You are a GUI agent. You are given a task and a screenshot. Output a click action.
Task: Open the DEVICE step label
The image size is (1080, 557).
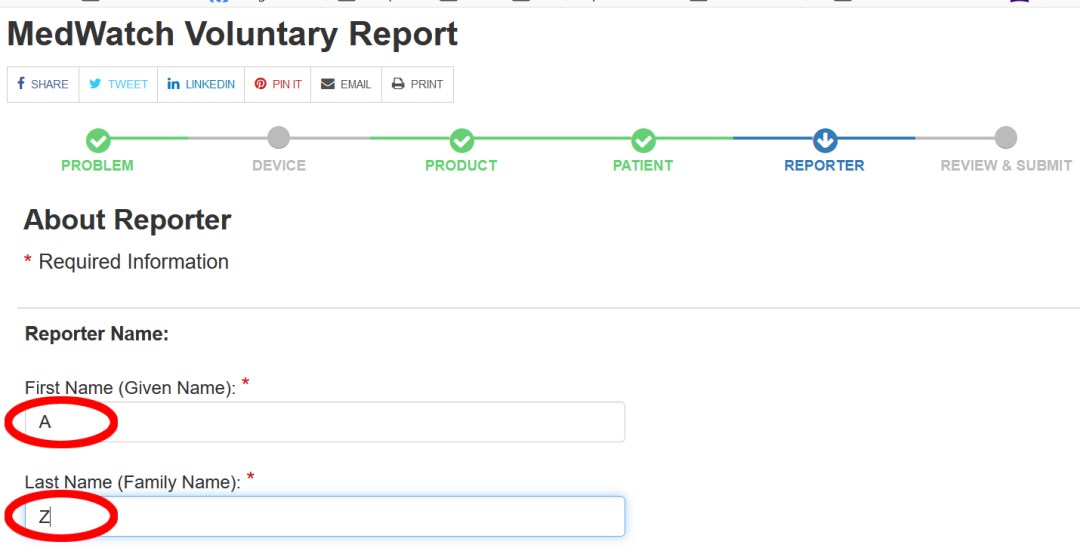click(x=279, y=166)
